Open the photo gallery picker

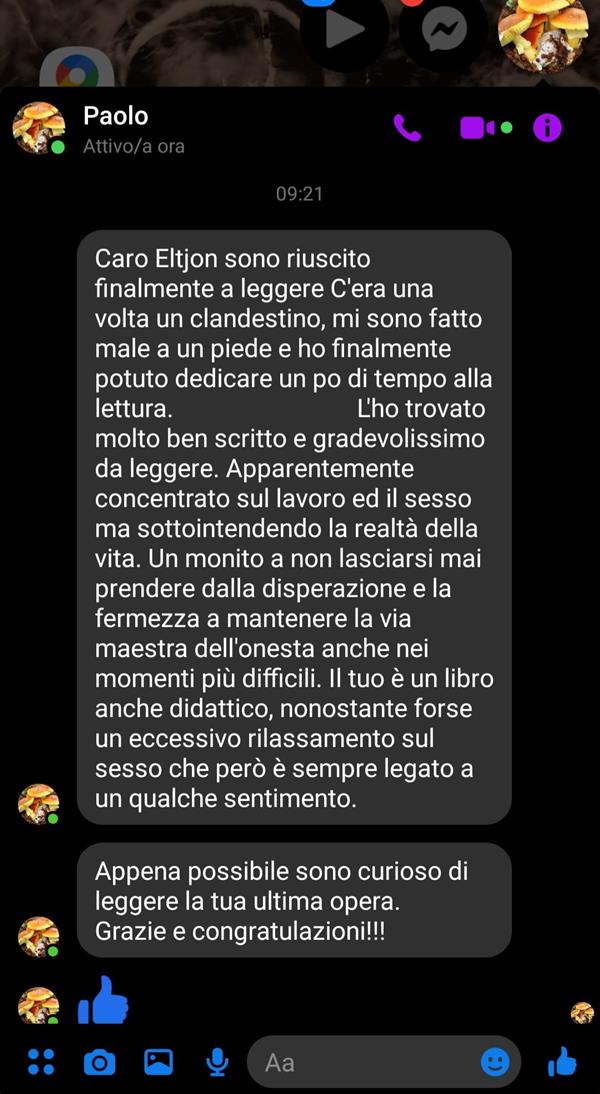(158, 1062)
